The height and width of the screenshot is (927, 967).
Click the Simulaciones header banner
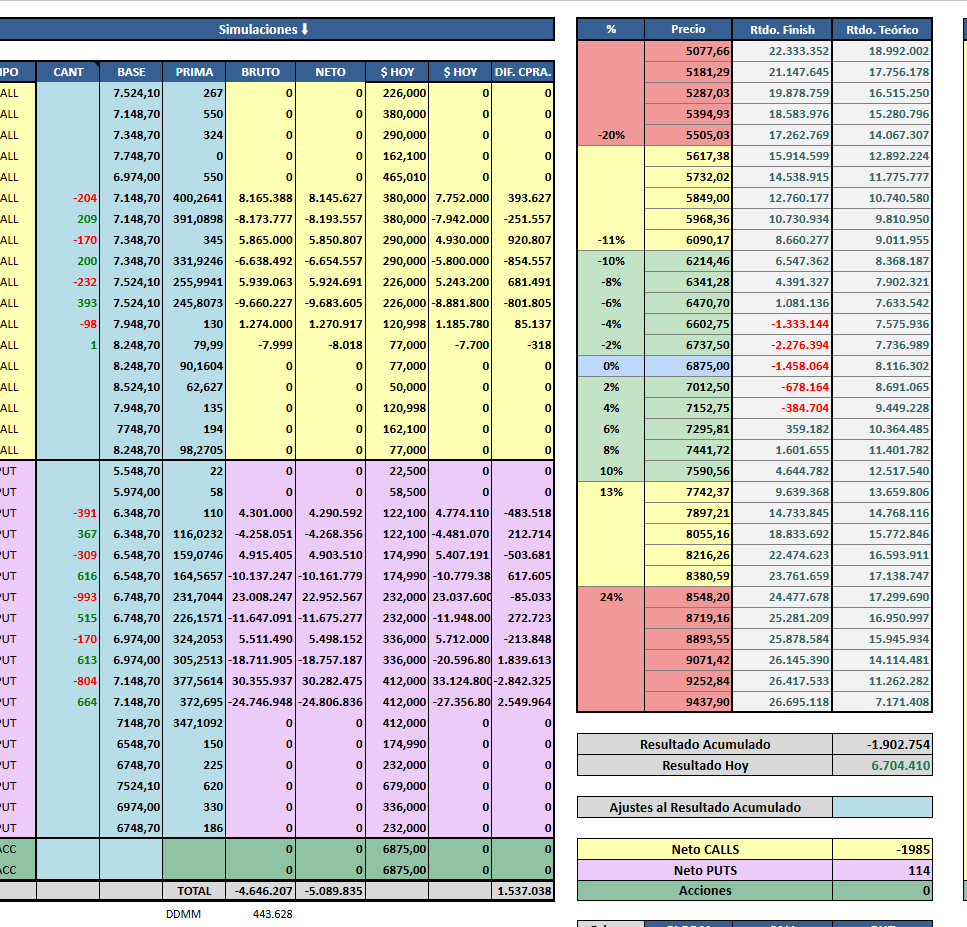pos(264,30)
